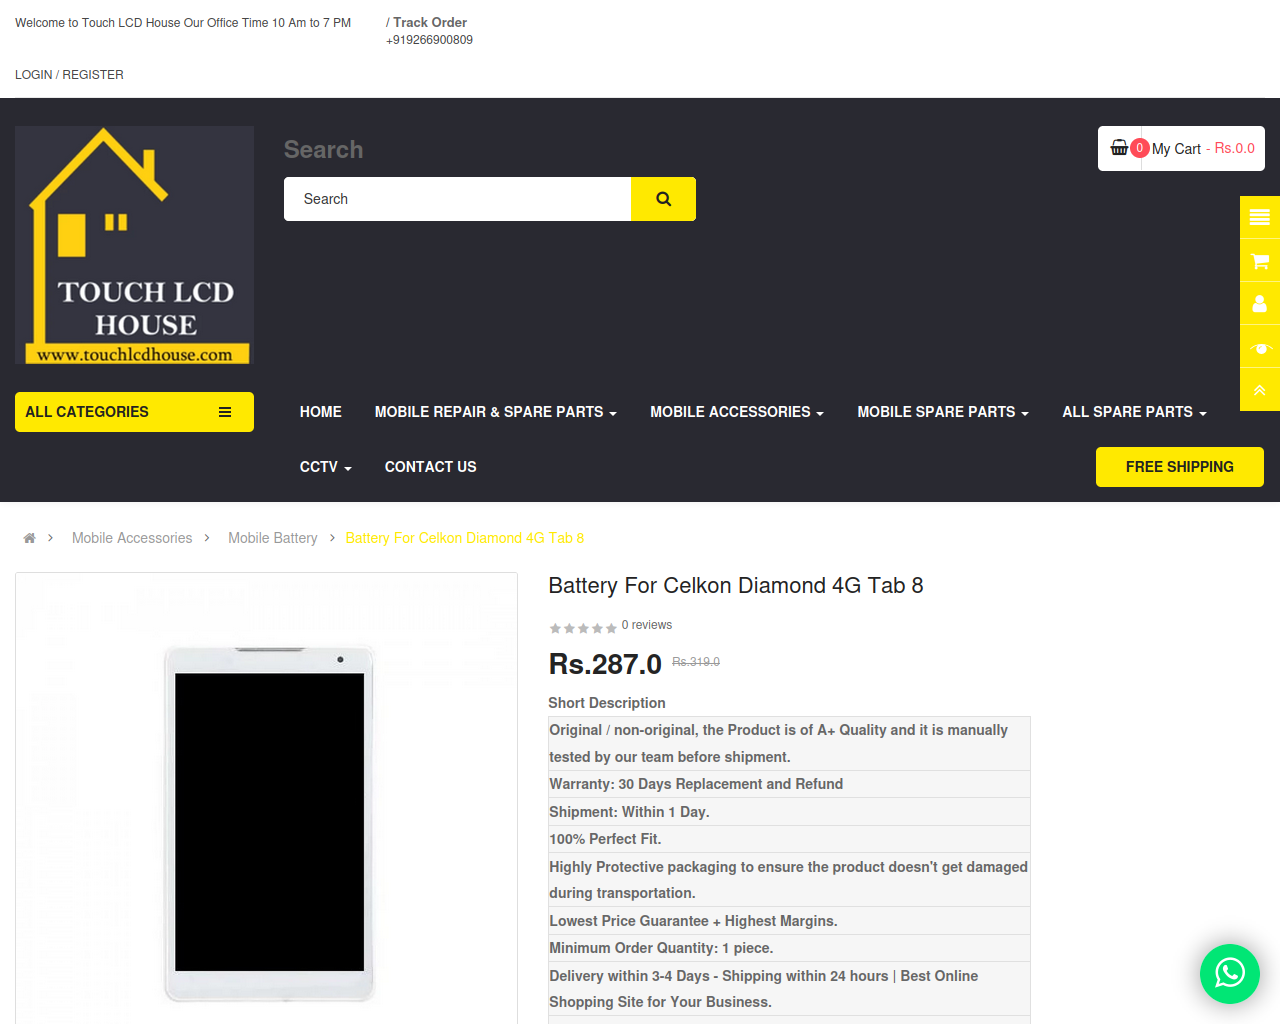Image resolution: width=1280 pixels, height=1024 pixels.
Task: Click the yellow search magnifier button
Action: [663, 199]
